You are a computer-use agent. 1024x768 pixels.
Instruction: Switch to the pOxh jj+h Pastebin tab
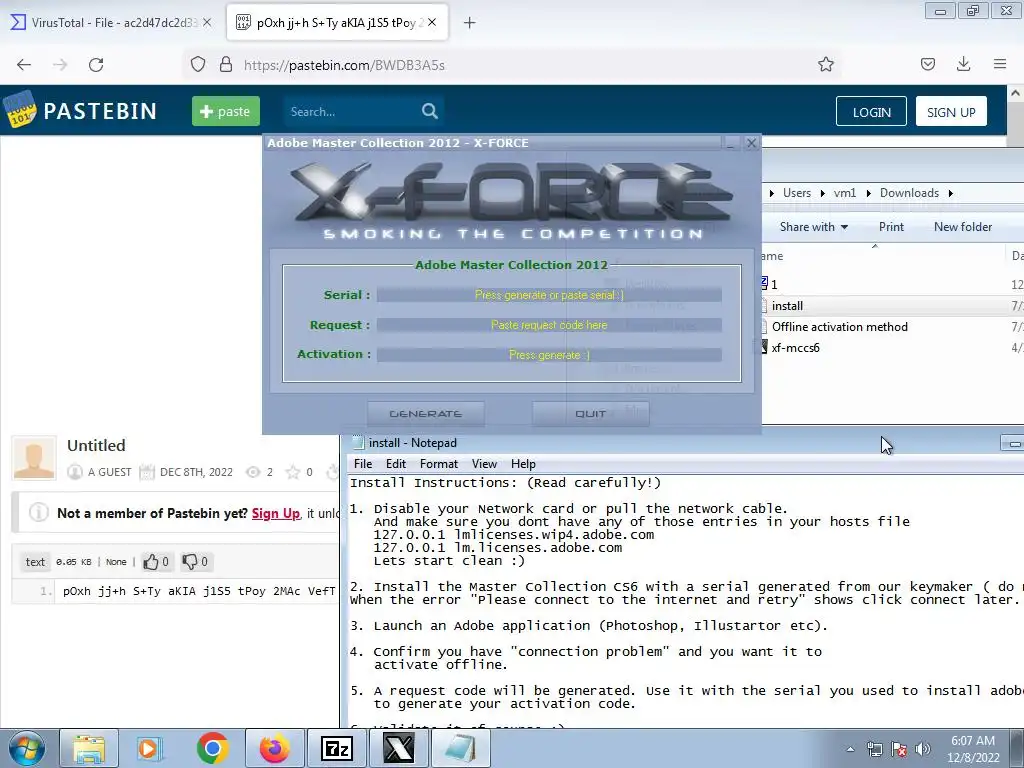[x=337, y=22]
